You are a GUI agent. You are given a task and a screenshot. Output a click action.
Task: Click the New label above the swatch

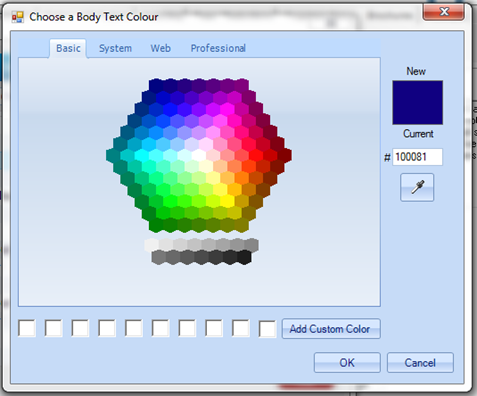point(416,71)
